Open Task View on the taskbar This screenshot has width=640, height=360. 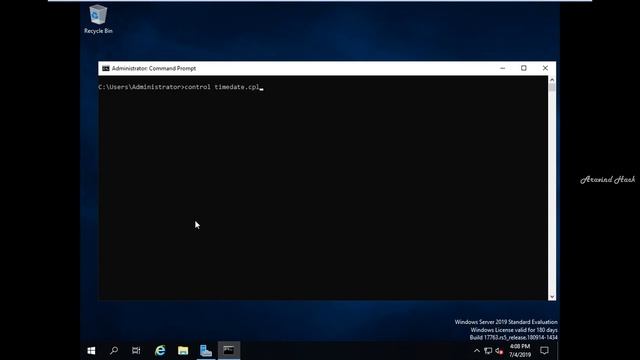click(x=136, y=351)
